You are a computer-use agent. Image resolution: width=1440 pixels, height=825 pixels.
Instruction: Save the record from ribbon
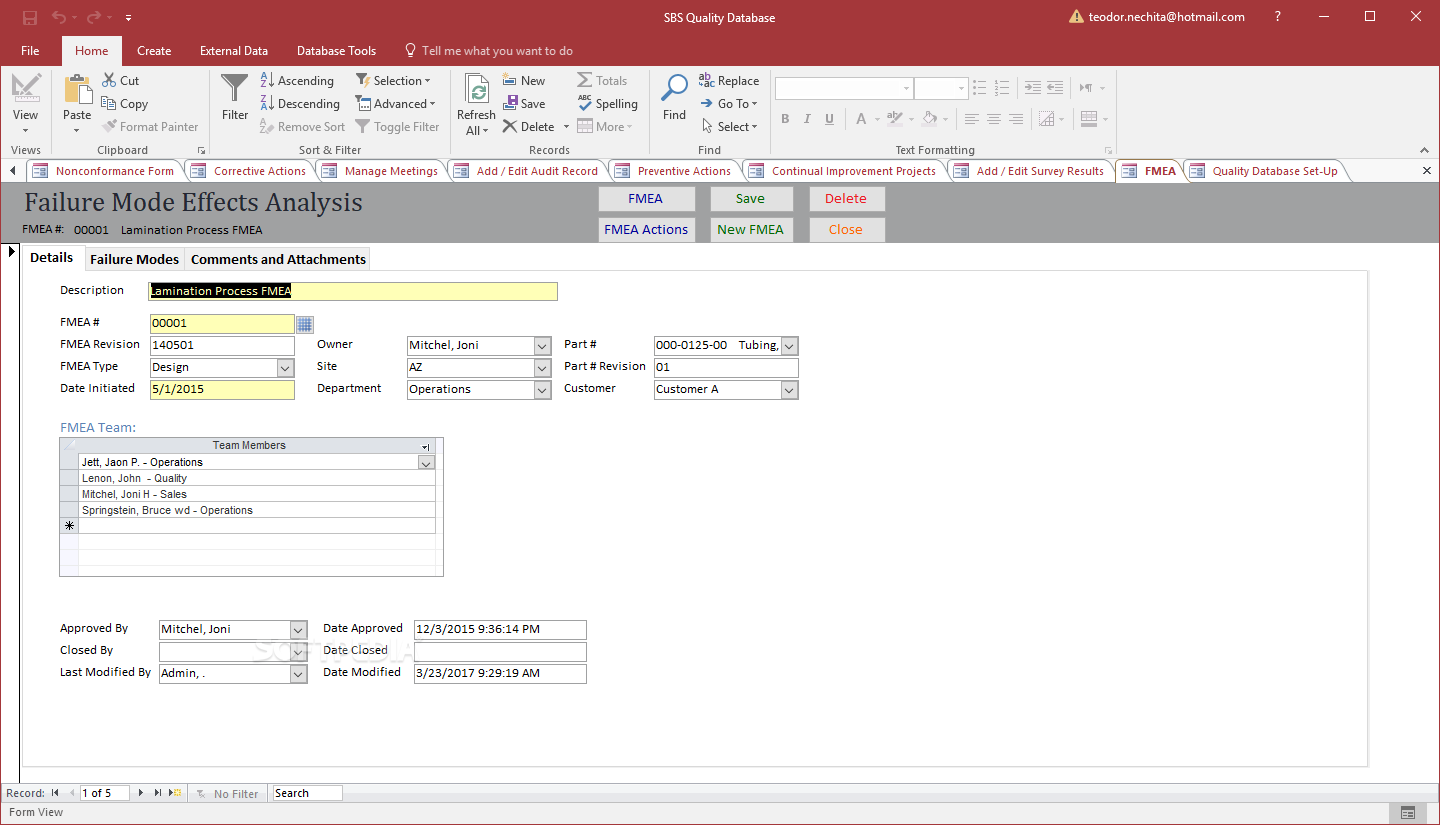524,104
